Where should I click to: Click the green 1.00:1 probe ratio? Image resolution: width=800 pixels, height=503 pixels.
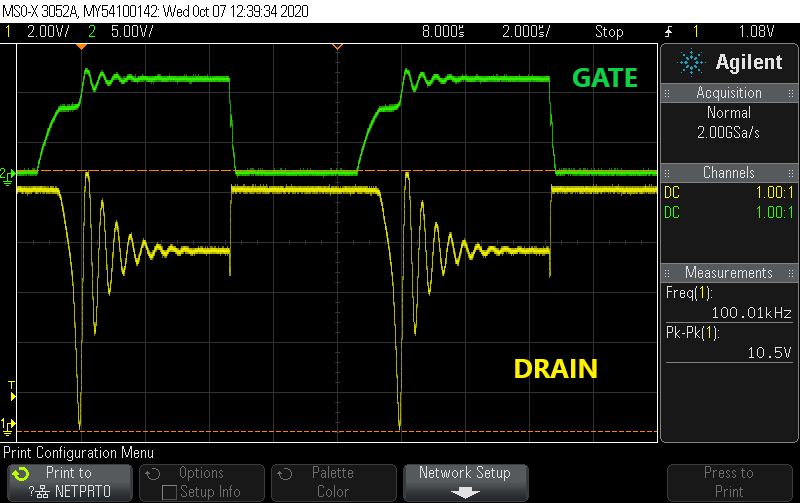(x=774, y=212)
